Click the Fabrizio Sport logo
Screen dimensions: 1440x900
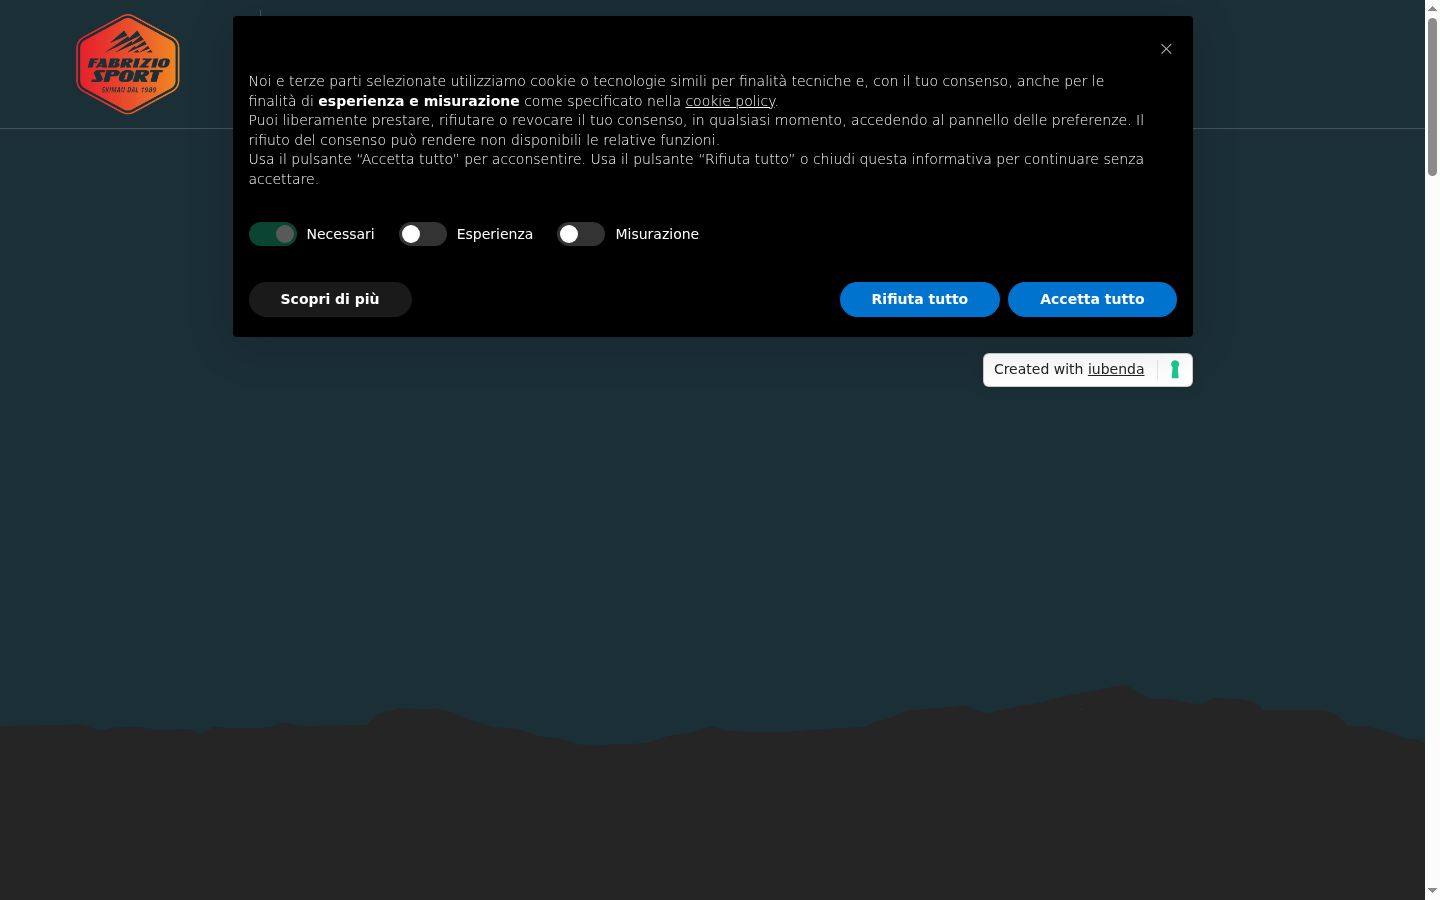coord(128,64)
